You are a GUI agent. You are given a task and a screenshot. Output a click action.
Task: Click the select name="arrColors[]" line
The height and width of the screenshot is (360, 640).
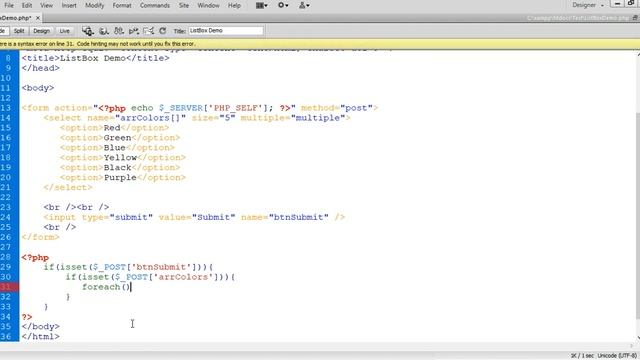point(197,118)
